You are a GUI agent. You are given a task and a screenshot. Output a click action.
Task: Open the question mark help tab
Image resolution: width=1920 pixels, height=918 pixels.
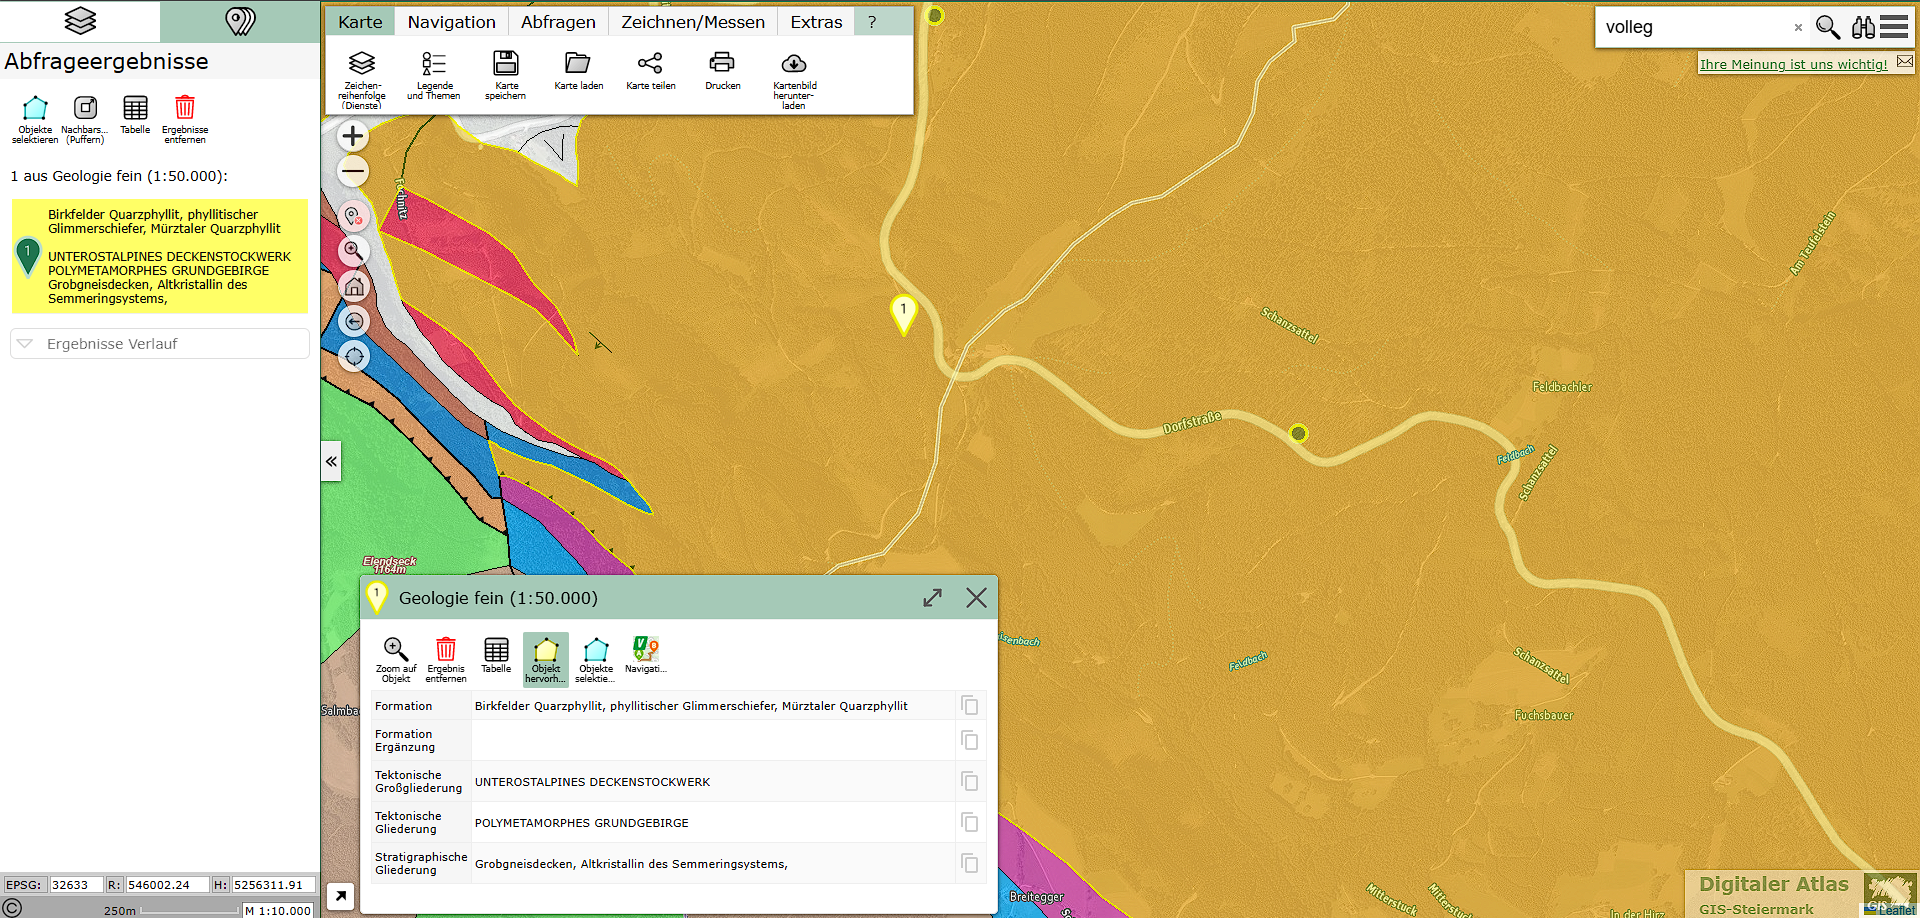point(872,22)
